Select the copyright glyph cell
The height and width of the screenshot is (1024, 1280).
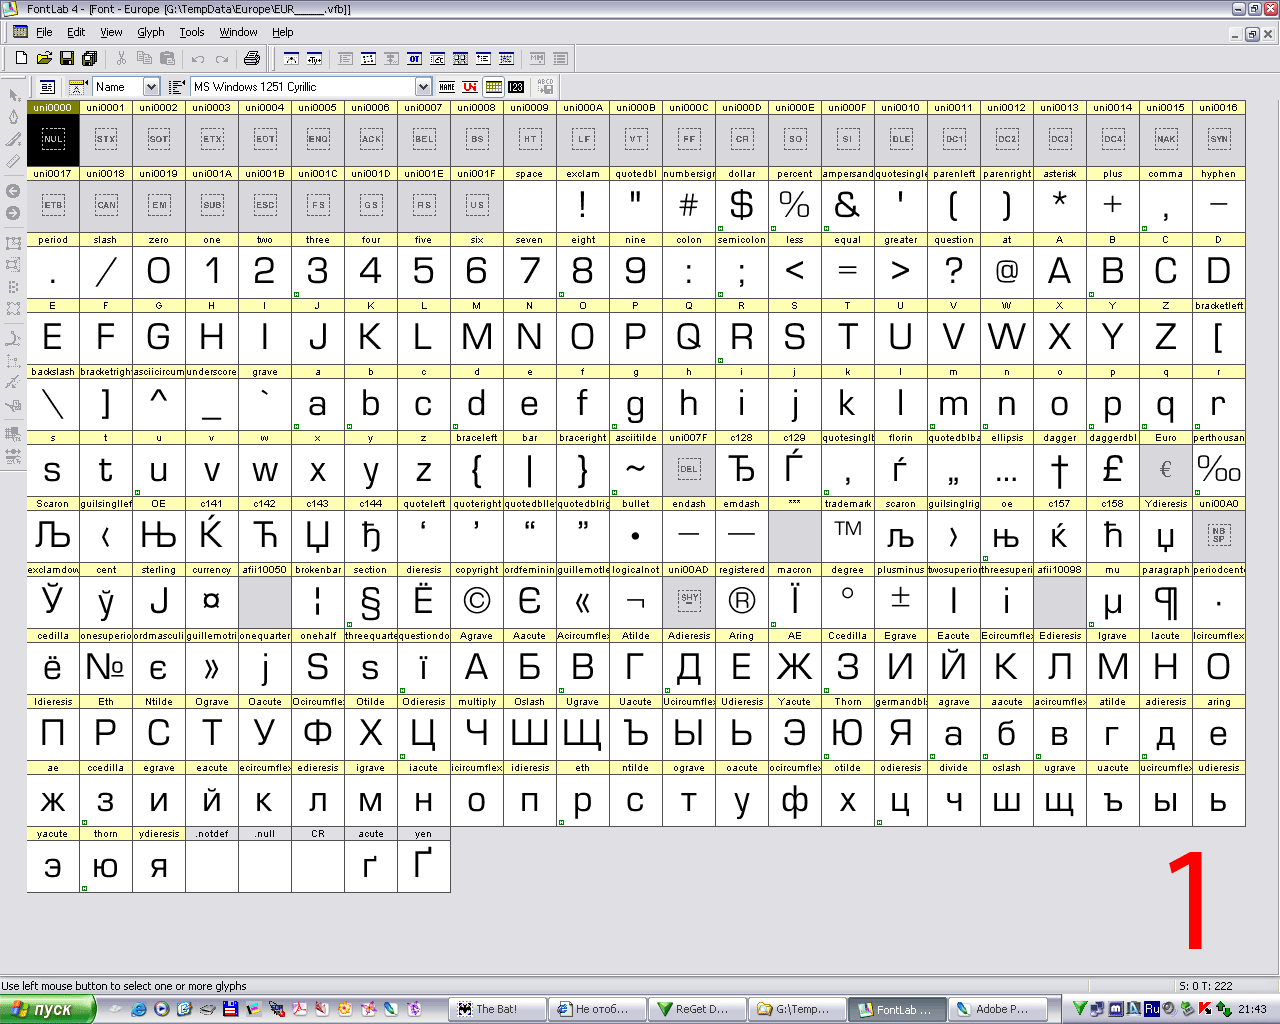coord(476,595)
